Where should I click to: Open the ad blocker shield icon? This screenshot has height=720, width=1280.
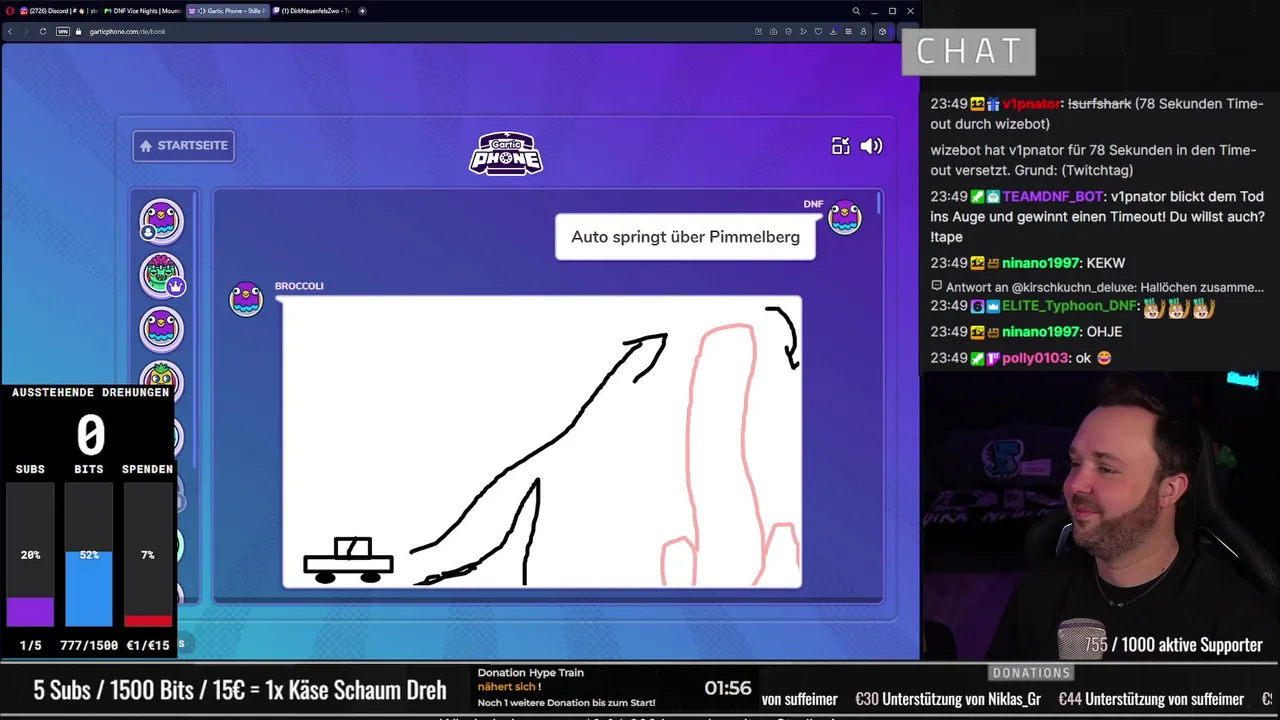pos(789,31)
